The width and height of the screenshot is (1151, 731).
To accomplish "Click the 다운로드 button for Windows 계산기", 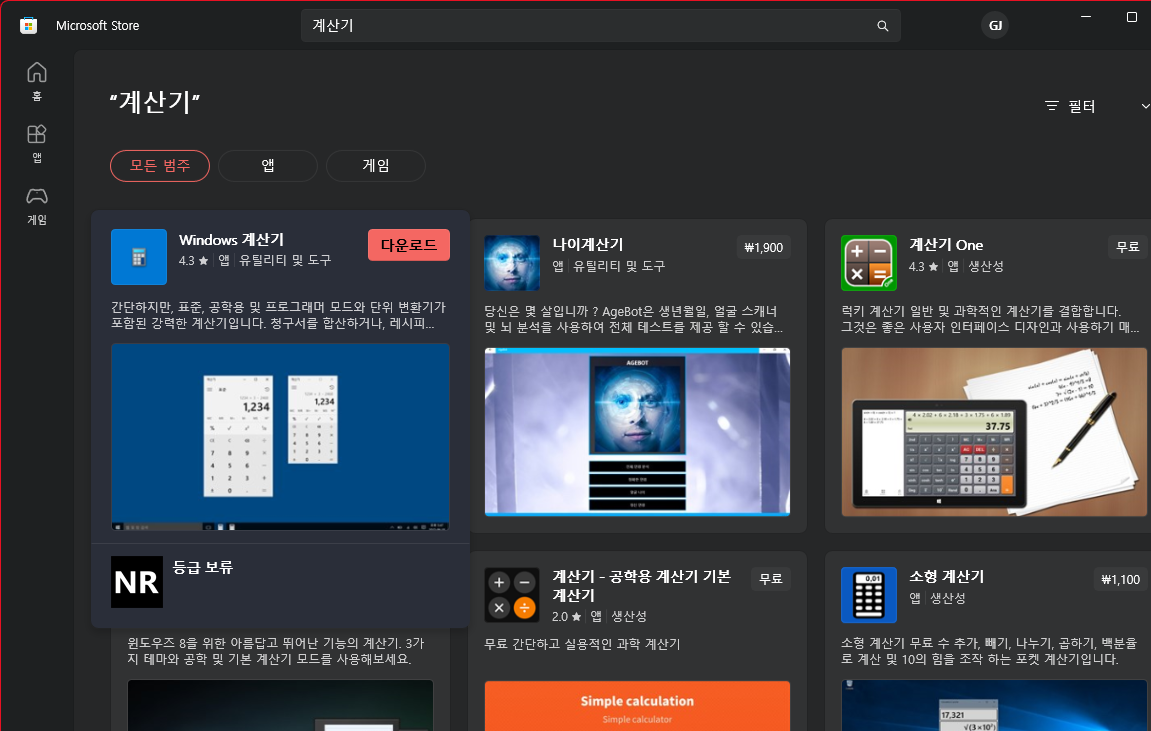I will click(409, 245).
